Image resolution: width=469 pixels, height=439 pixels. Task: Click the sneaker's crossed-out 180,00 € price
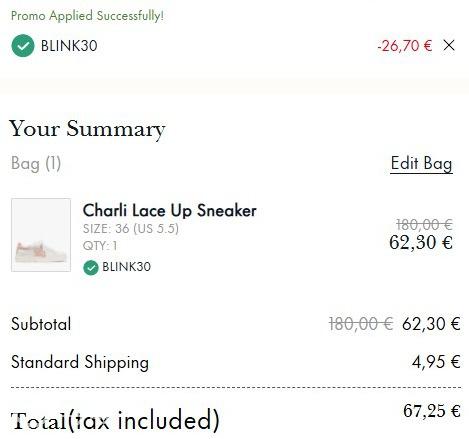pos(424,225)
